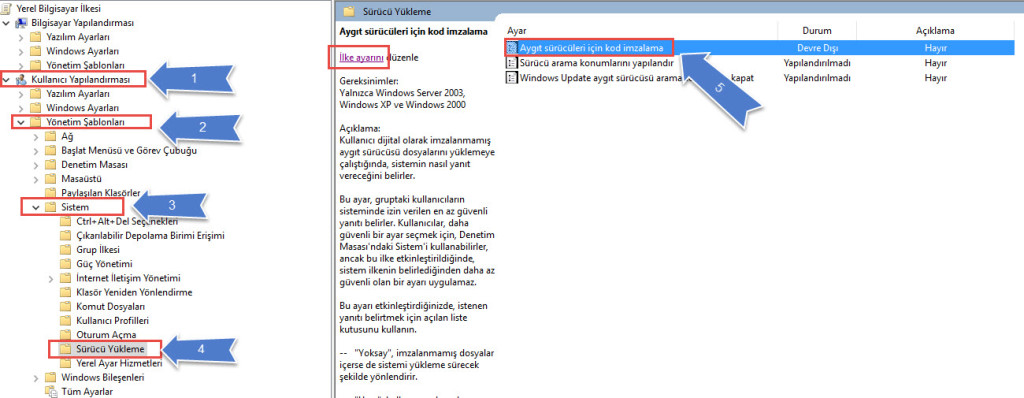Click policy icon of Aygıt sürücüleri için kod imzalama
The image size is (1024, 398).
point(512,48)
